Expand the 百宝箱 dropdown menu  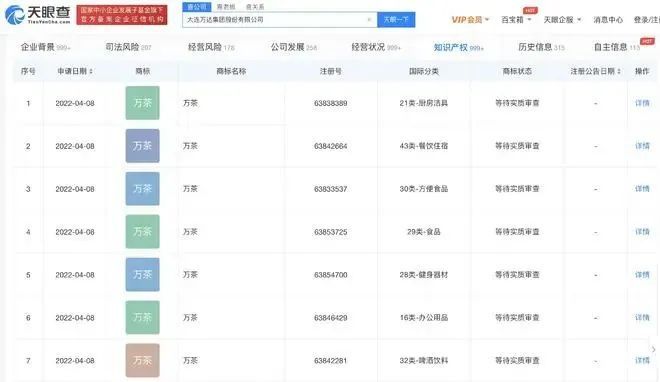(516, 20)
